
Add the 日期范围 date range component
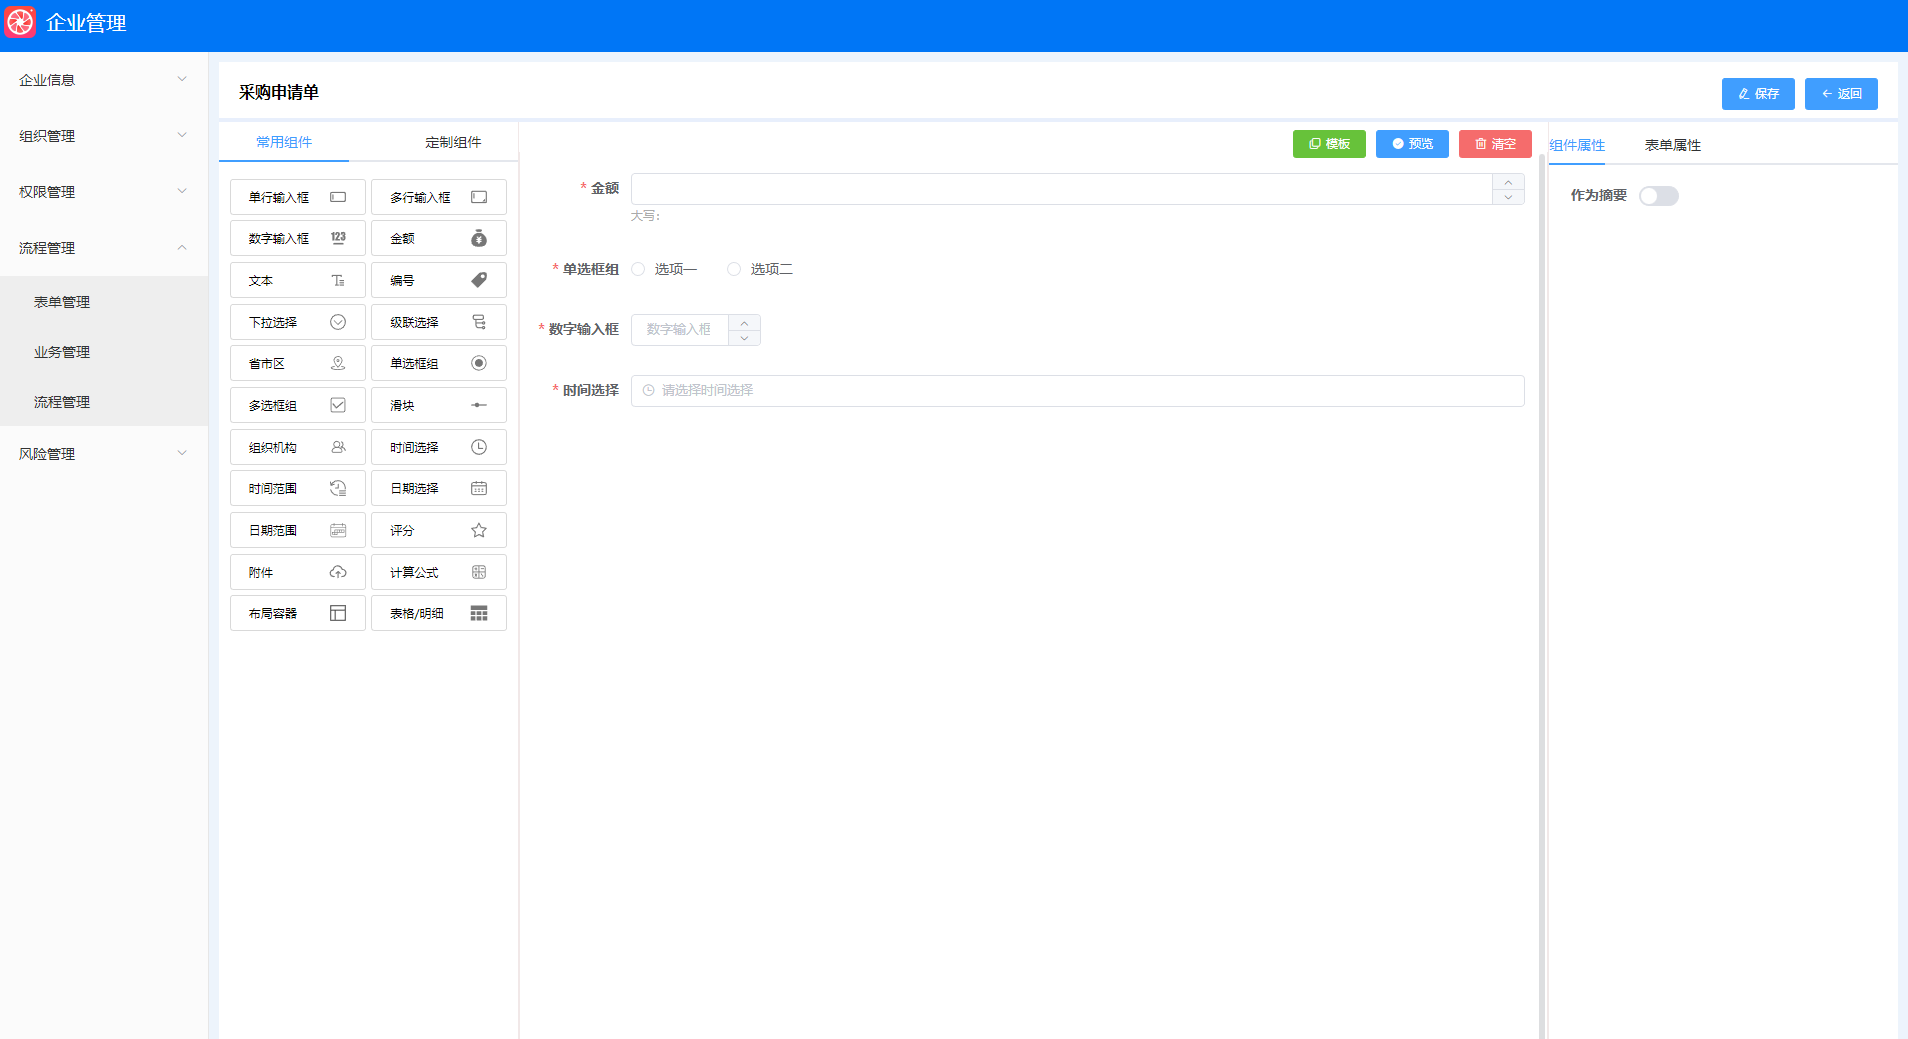pos(298,530)
